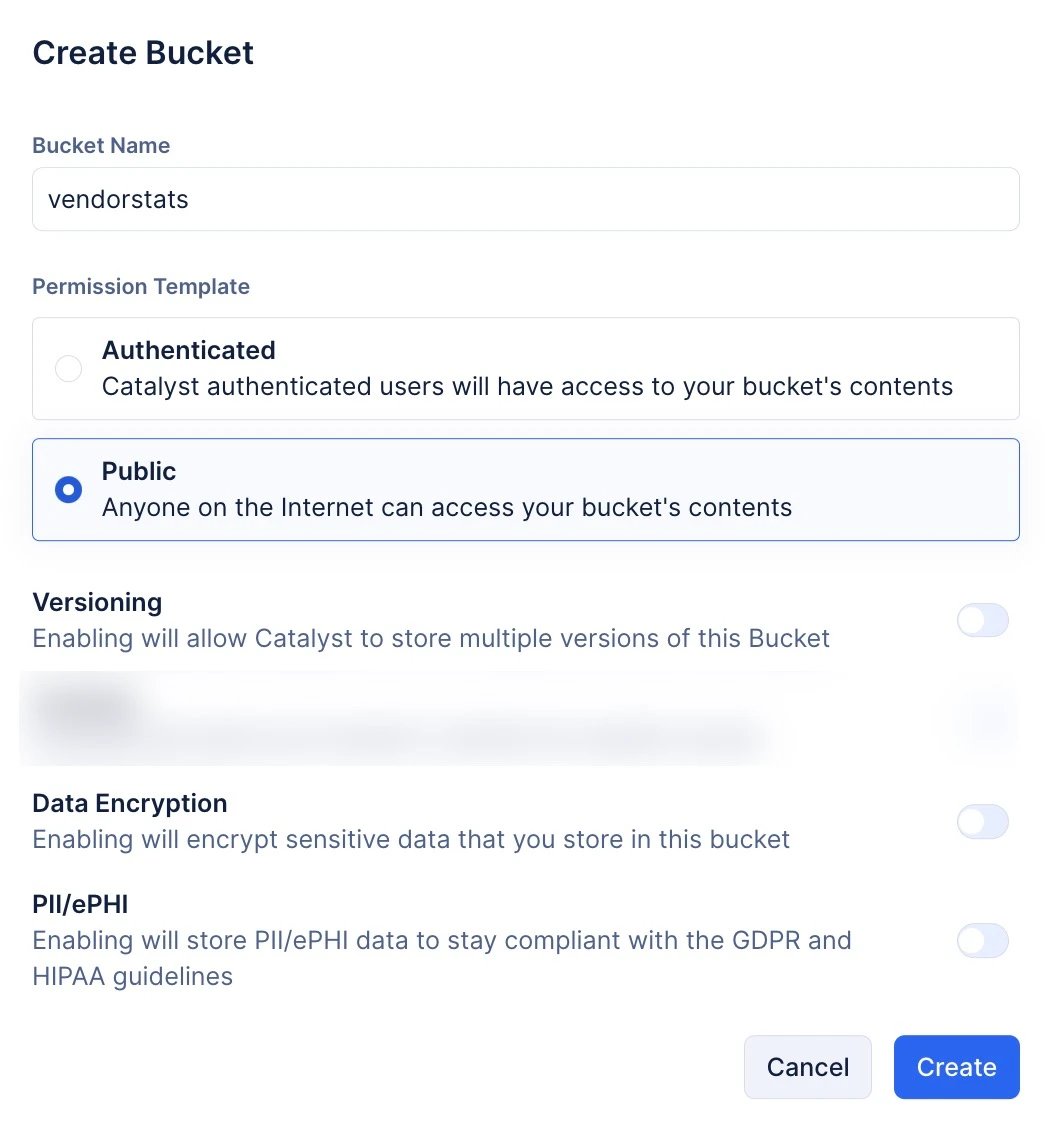
Task: Enable the Versioning toggle switch
Action: pyautogui.click(x=982, y=620)
